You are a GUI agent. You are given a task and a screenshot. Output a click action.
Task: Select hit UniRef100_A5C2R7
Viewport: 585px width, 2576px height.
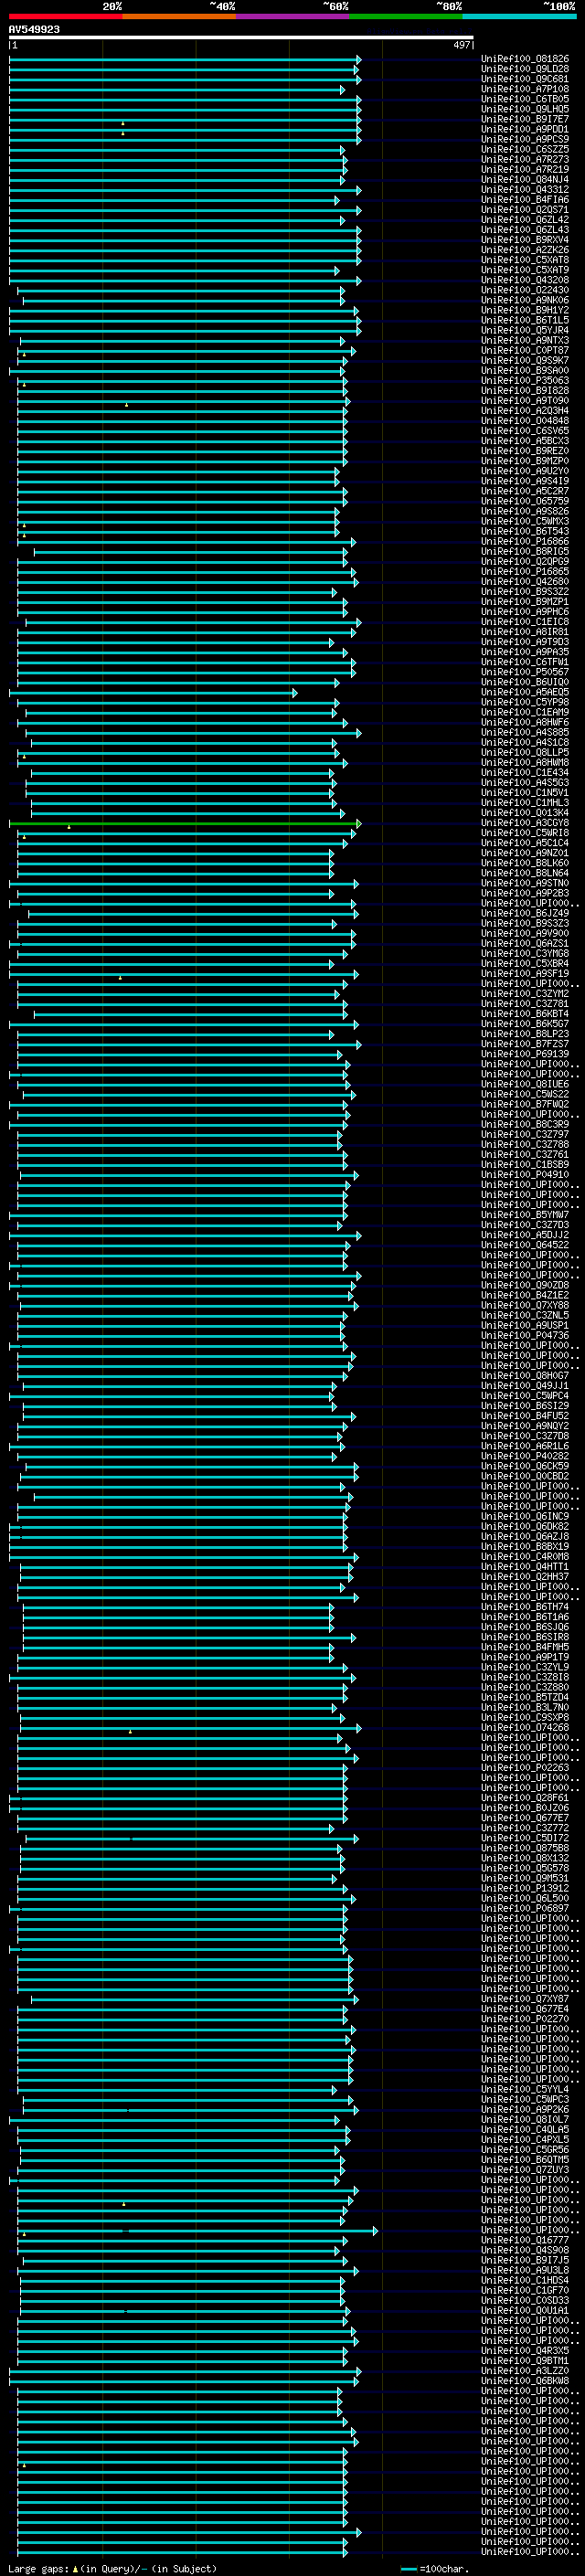tap(525, 491)
